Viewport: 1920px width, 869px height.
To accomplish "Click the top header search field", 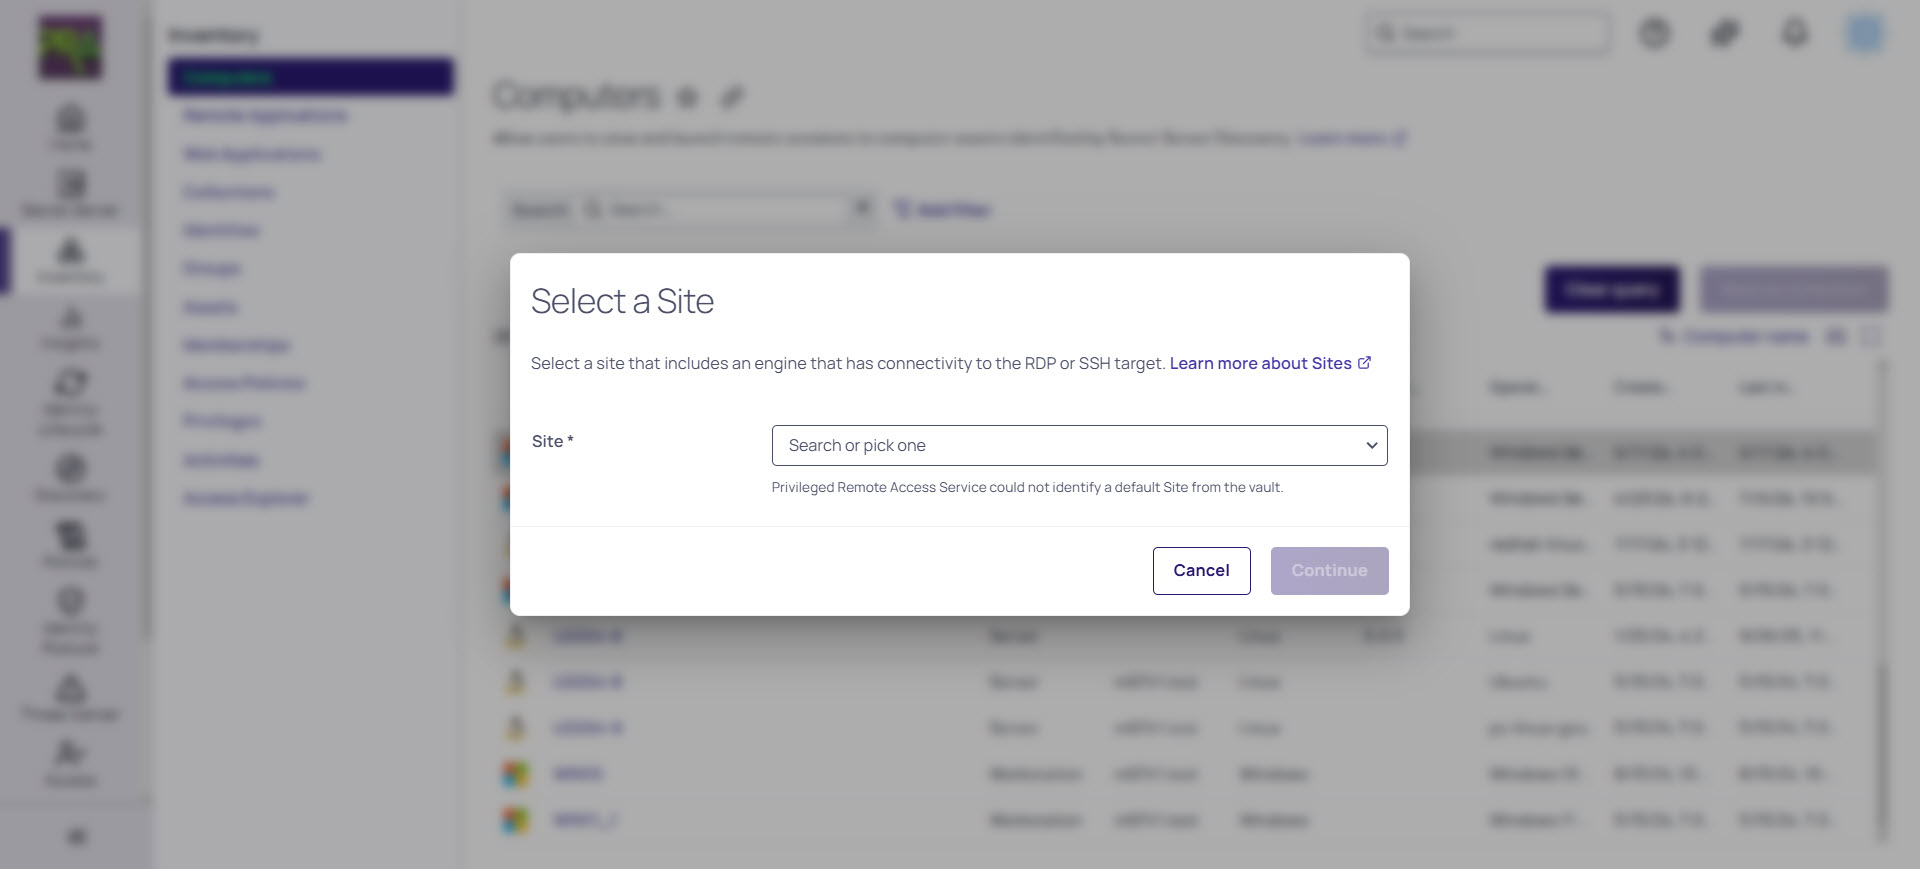I will [1488, 34].
